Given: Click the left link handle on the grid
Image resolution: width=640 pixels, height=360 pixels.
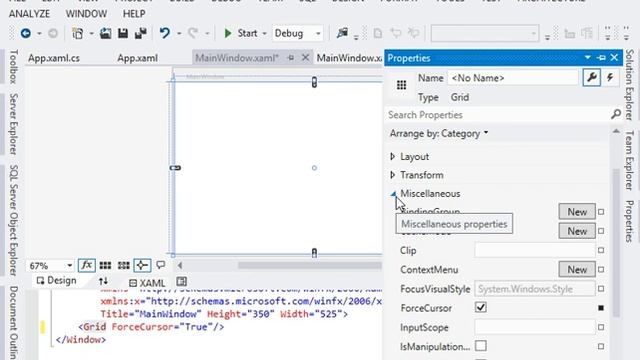Looking at the screenshot, I should point(175,168).
